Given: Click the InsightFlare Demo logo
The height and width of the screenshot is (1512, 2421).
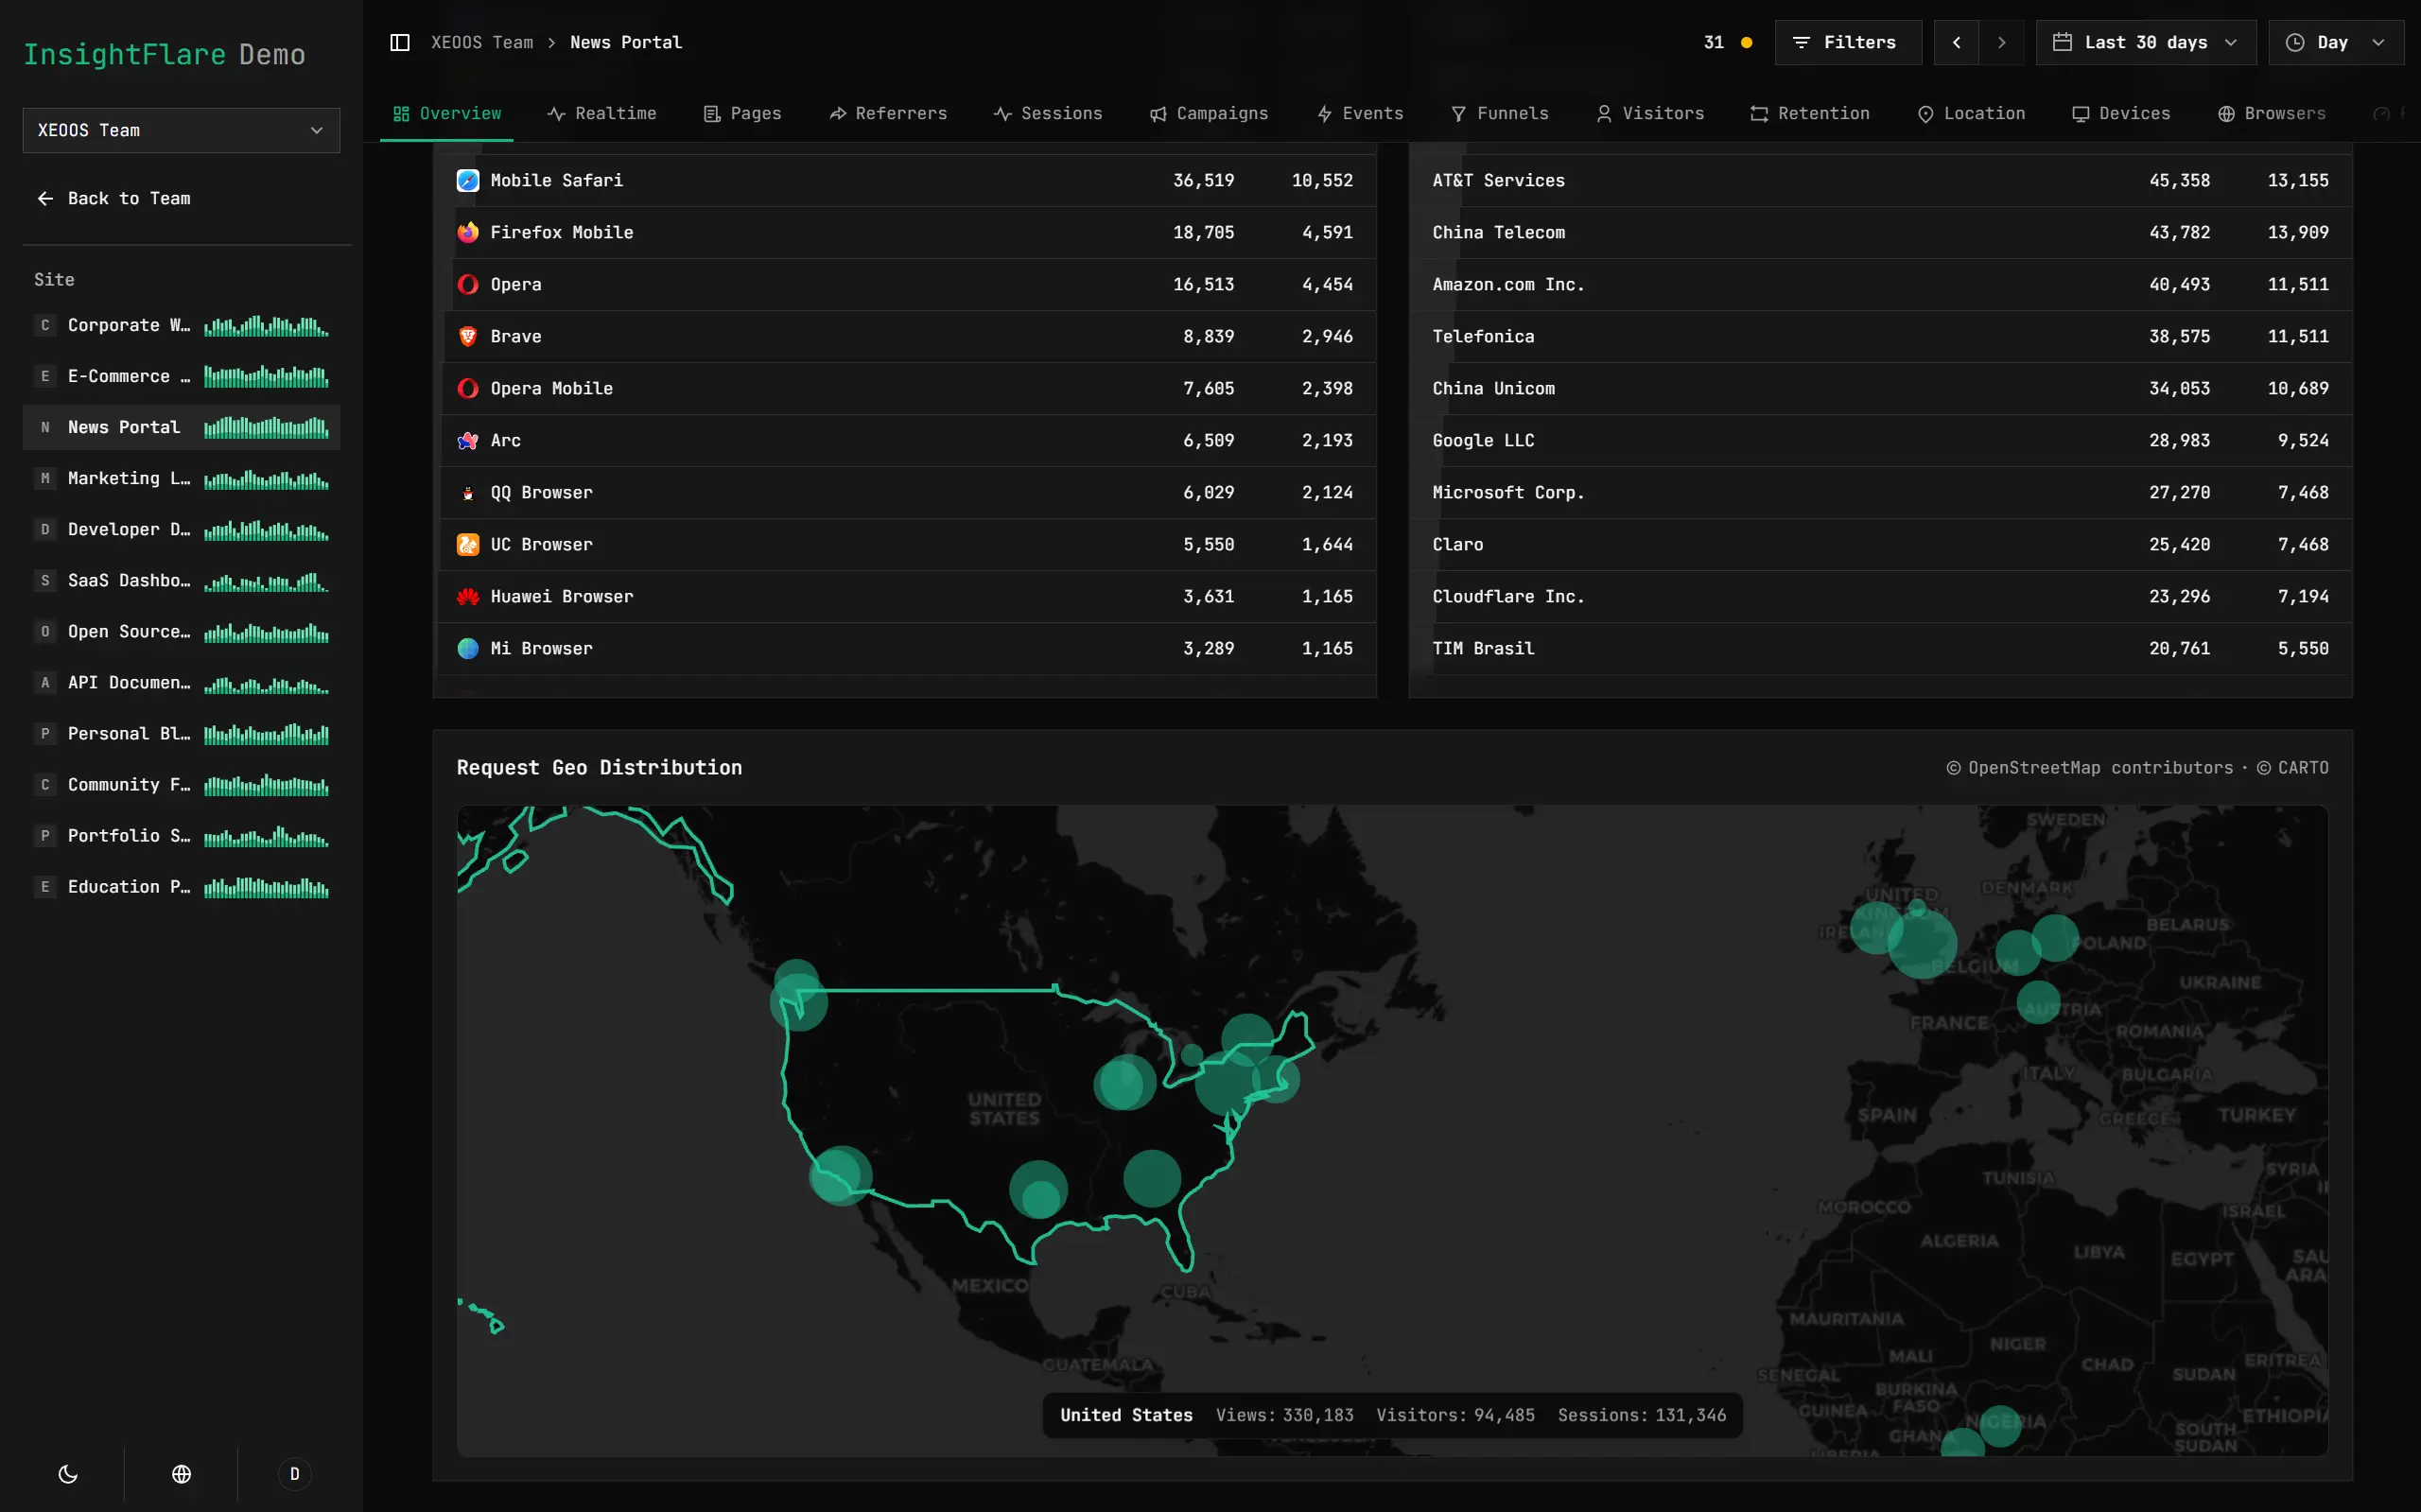Looking at the screenshot, I should coord(164,54).
